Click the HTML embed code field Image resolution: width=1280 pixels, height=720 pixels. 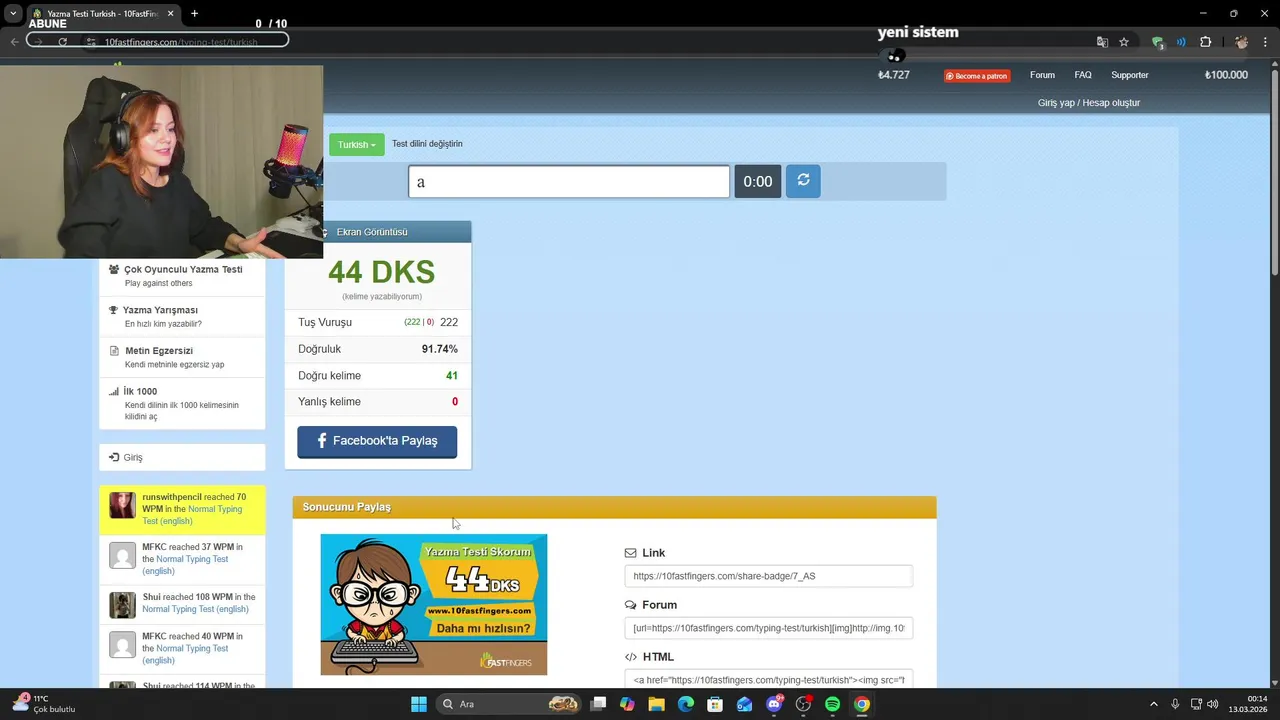tap(768, 680)
